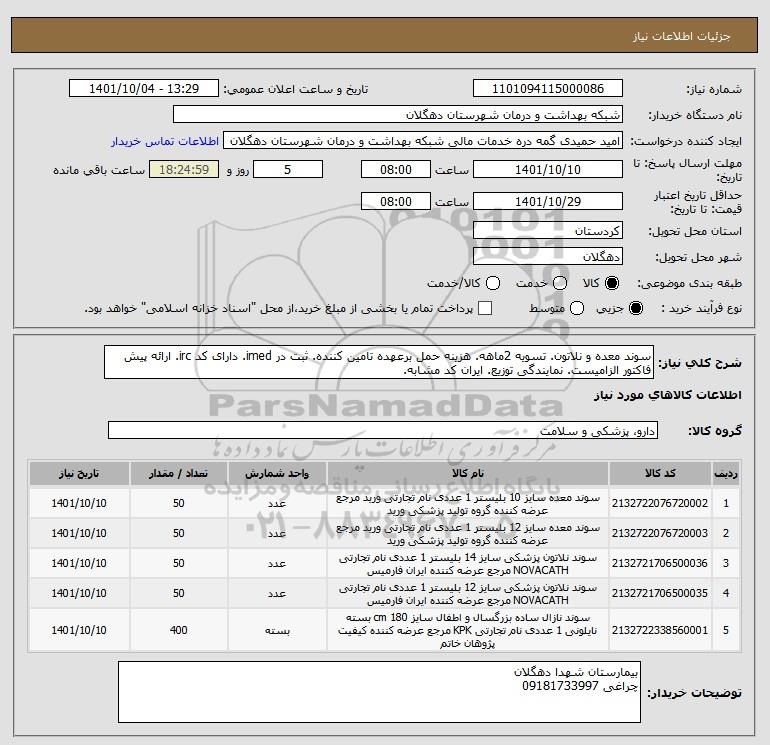Click the general need description text box
Screen dimensions: 770x745
pyautogui.click(x=379, y=362)
